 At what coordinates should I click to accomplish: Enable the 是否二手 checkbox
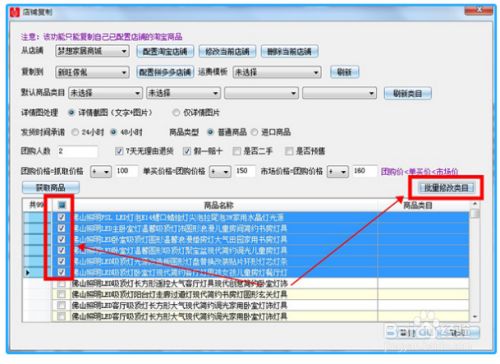tap(237, 151)
